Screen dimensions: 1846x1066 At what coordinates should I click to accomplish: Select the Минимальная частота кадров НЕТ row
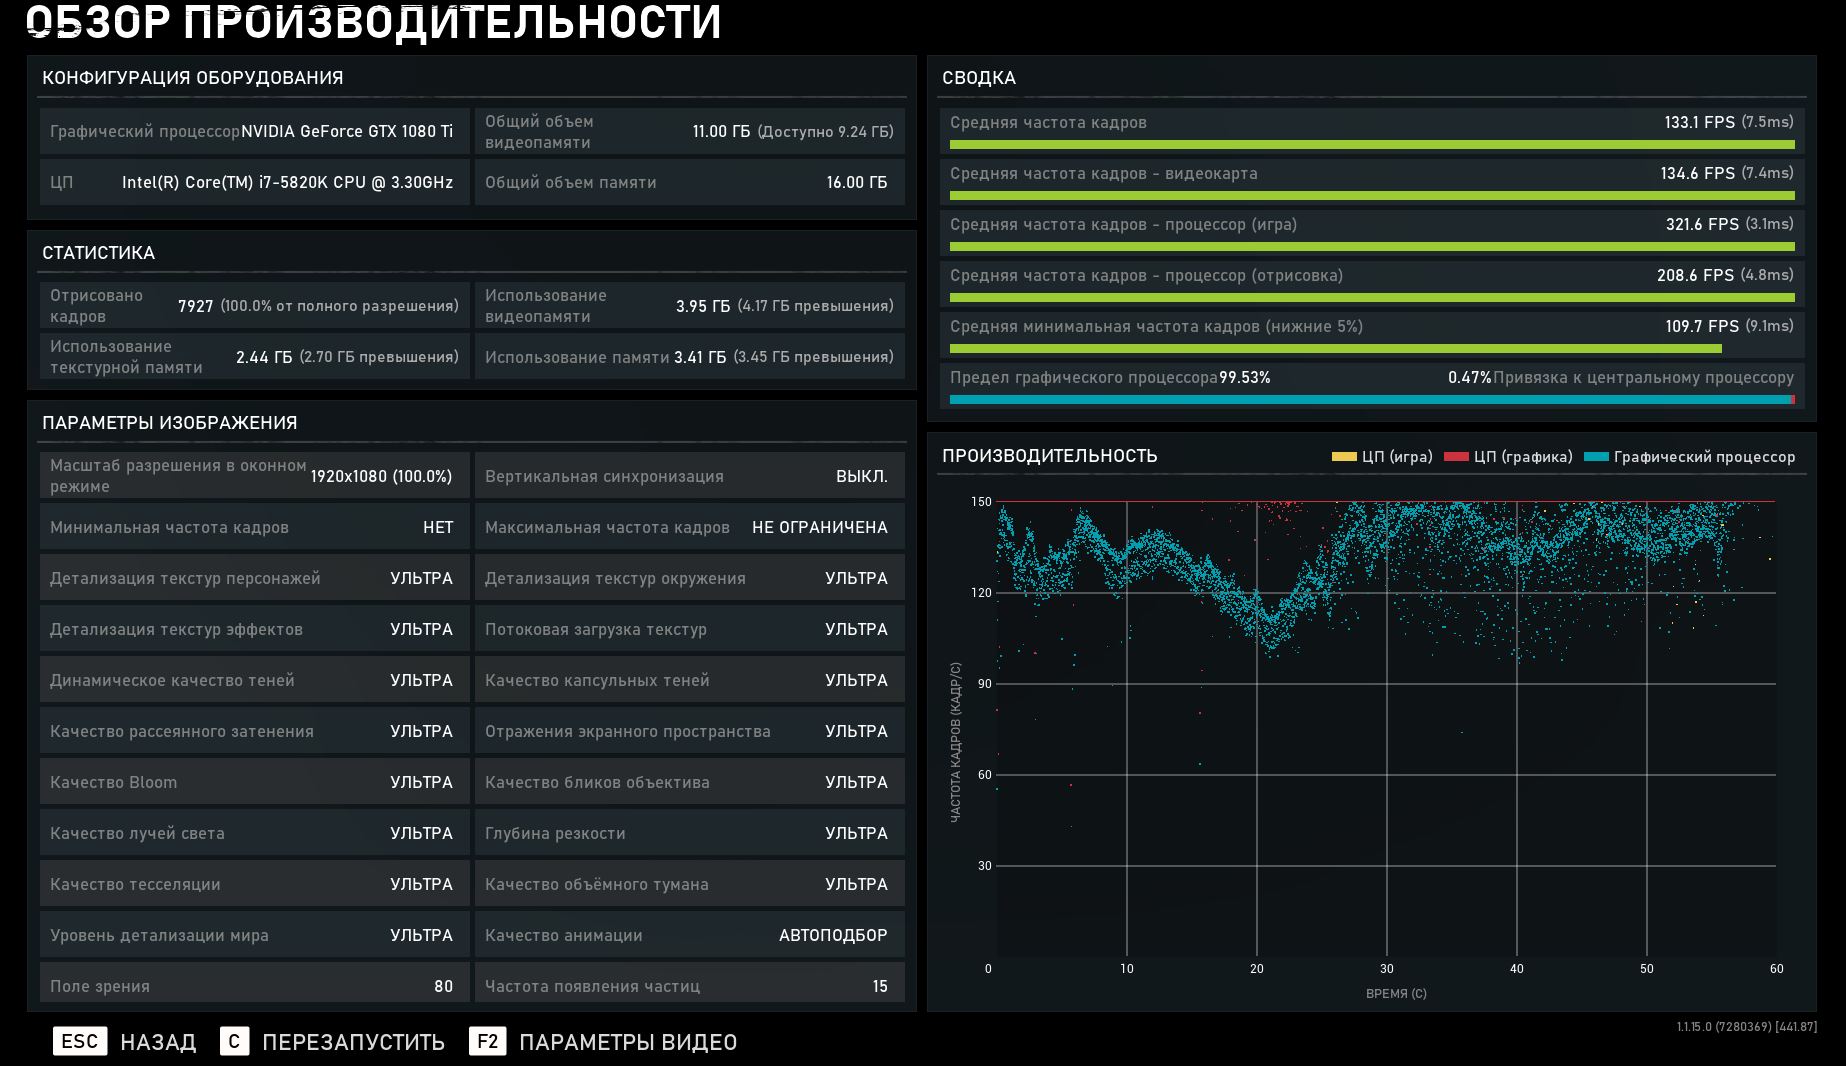tap(254, 527)
